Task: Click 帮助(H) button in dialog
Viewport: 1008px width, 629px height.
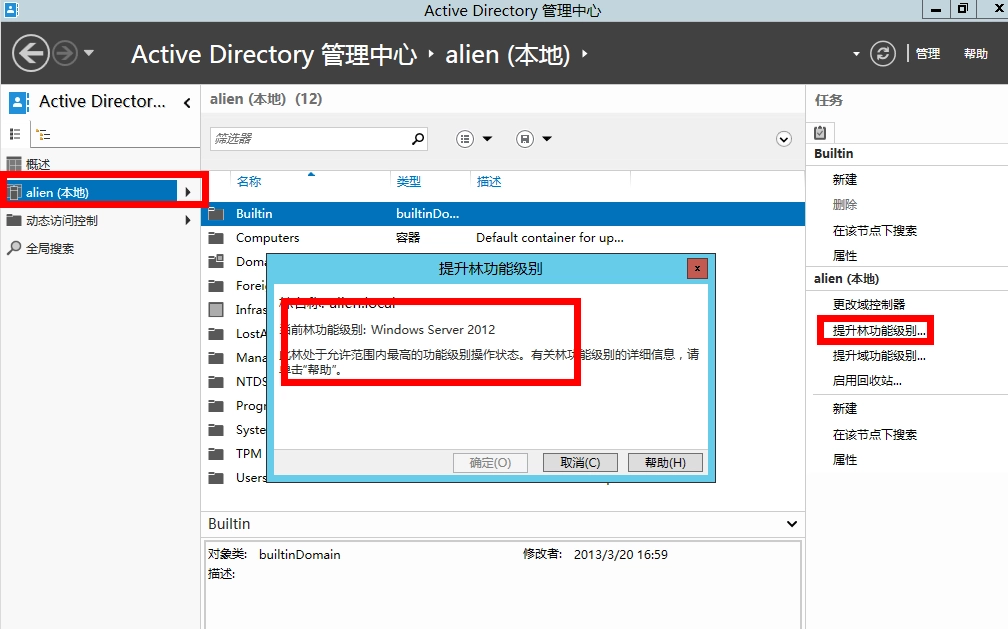Action: pos(665,463)
